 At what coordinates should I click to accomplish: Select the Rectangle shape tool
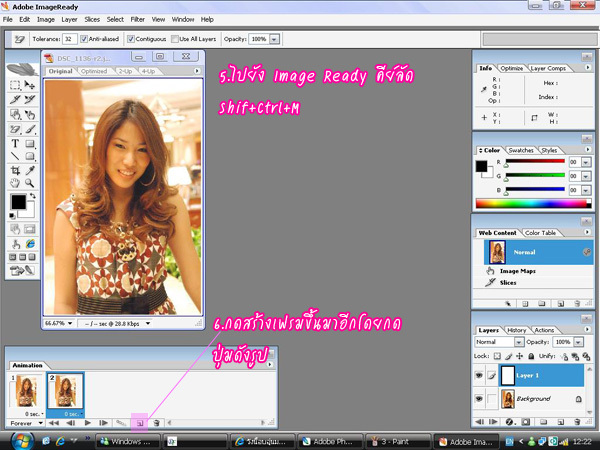pos(30,143)
